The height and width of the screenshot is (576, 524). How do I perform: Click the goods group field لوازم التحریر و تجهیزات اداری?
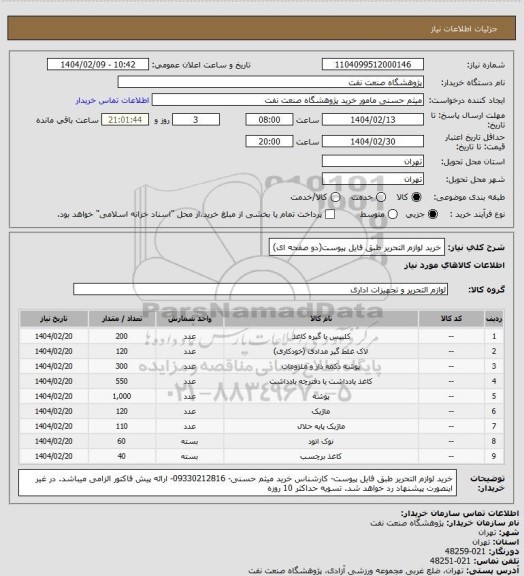(x=261, y=289)
